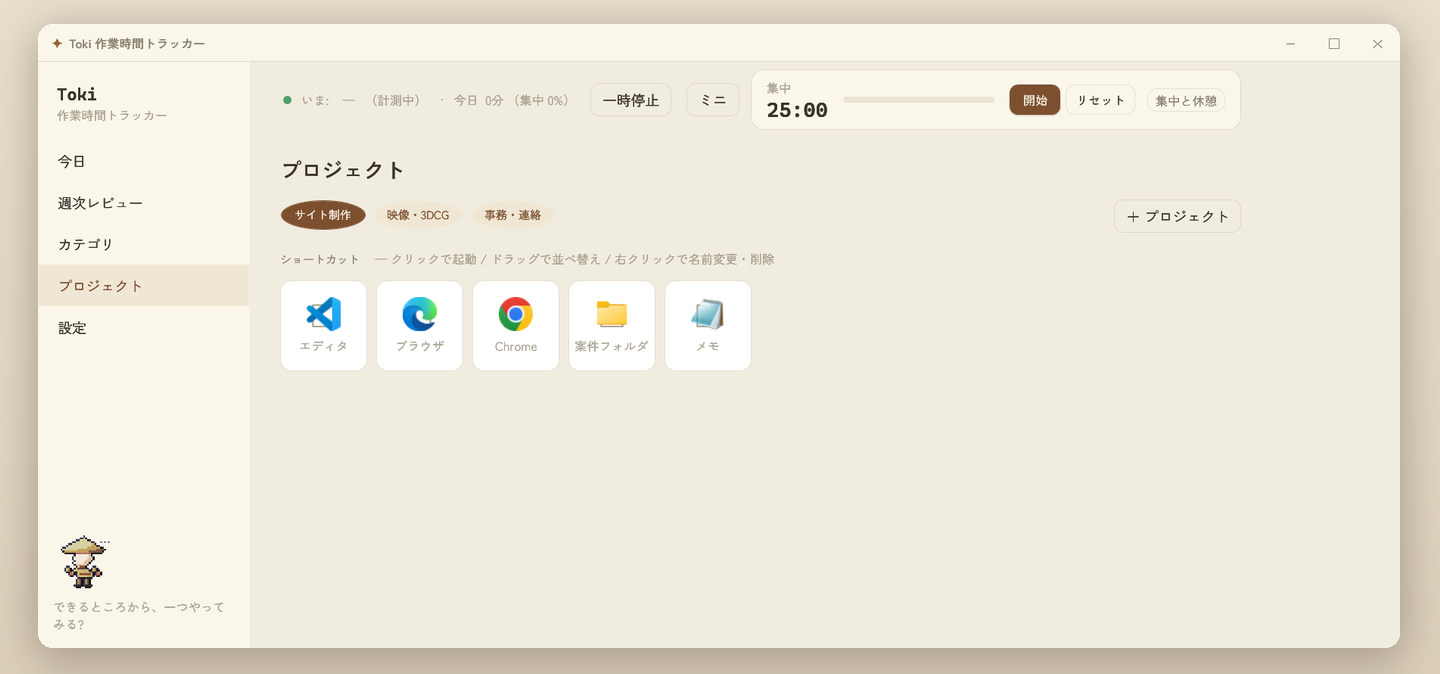Close the Toki window
The height and width of the screenshot is (674, 1440).
(1378, 43)
